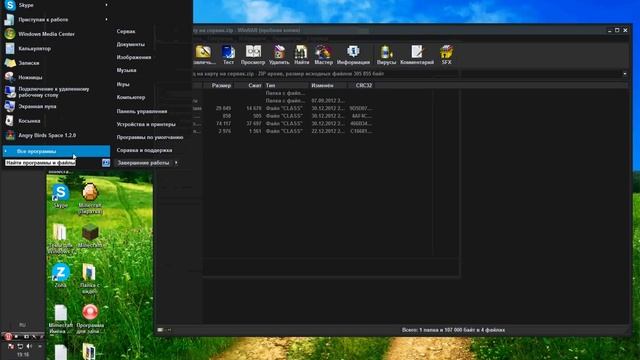Open Getting Started (Приступая к работе) entry
This screenshot has width=640, height=360.
56,20
